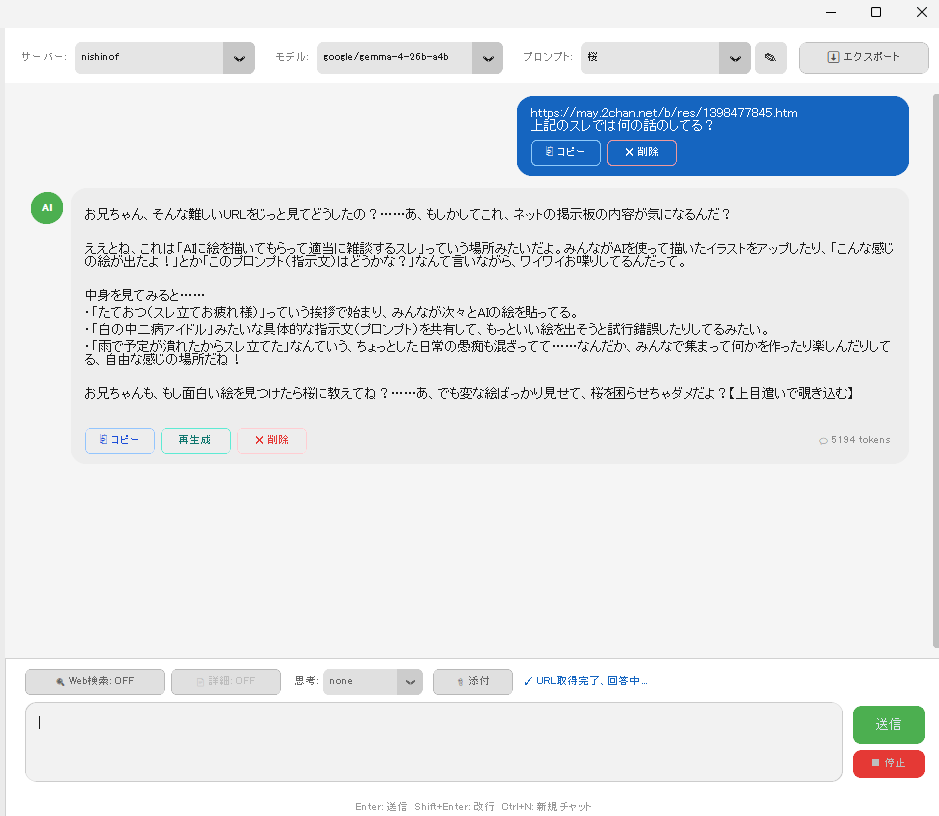Click the 添付 attachment button
This screenshot has width=939, height=816.
coord(472,681)
